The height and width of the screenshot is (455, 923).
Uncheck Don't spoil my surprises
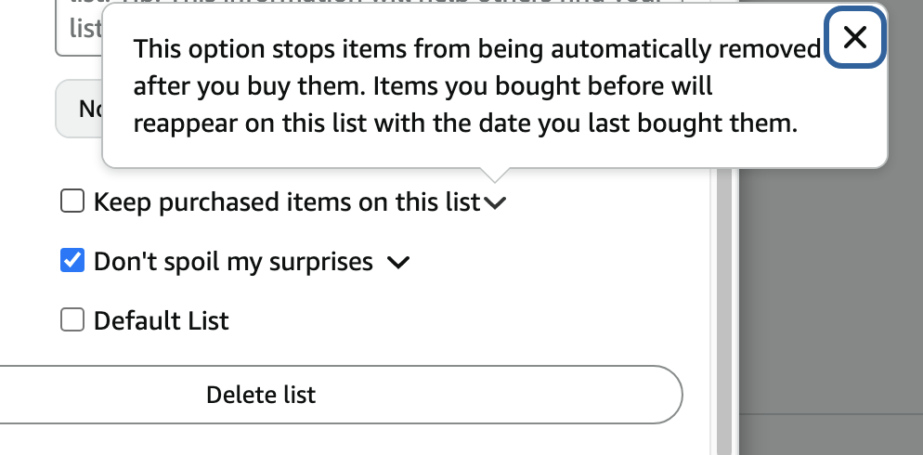72,260
